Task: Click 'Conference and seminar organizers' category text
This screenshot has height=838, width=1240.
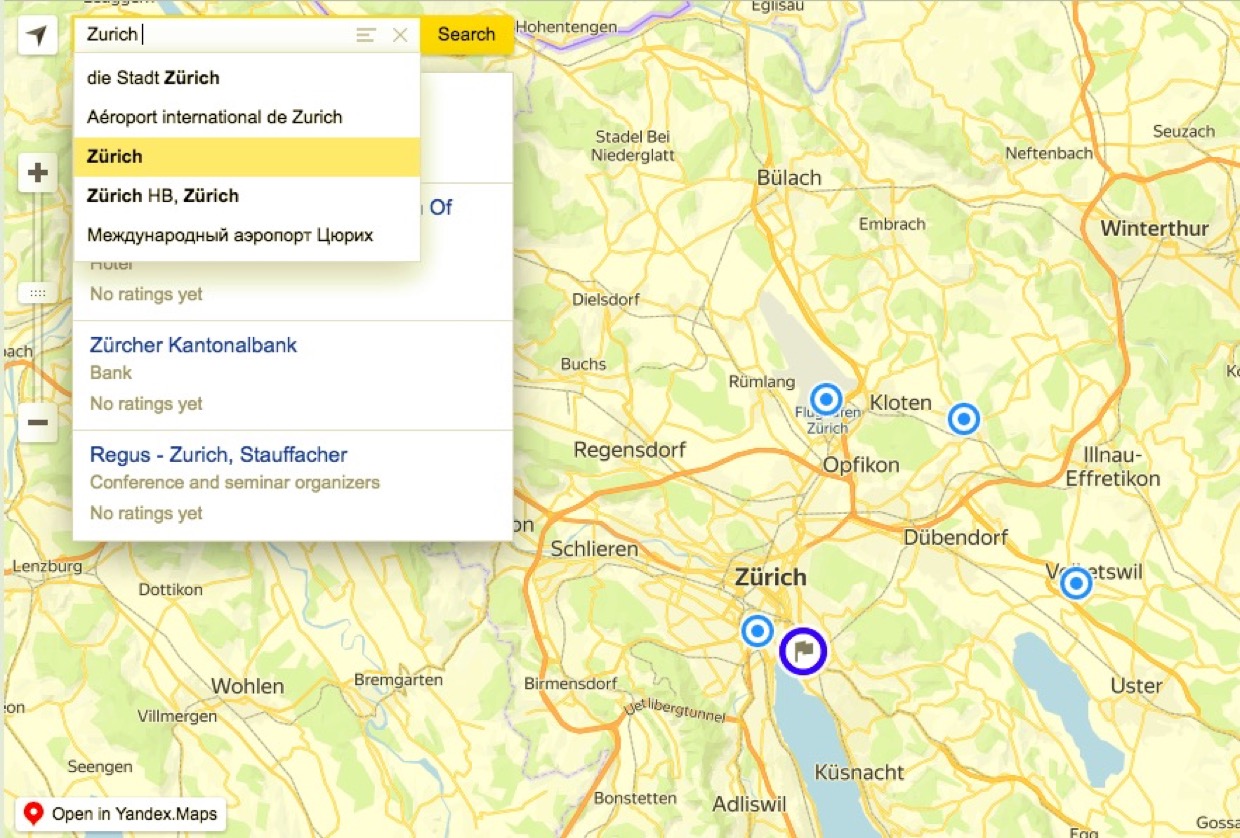Action: [235, 482]
